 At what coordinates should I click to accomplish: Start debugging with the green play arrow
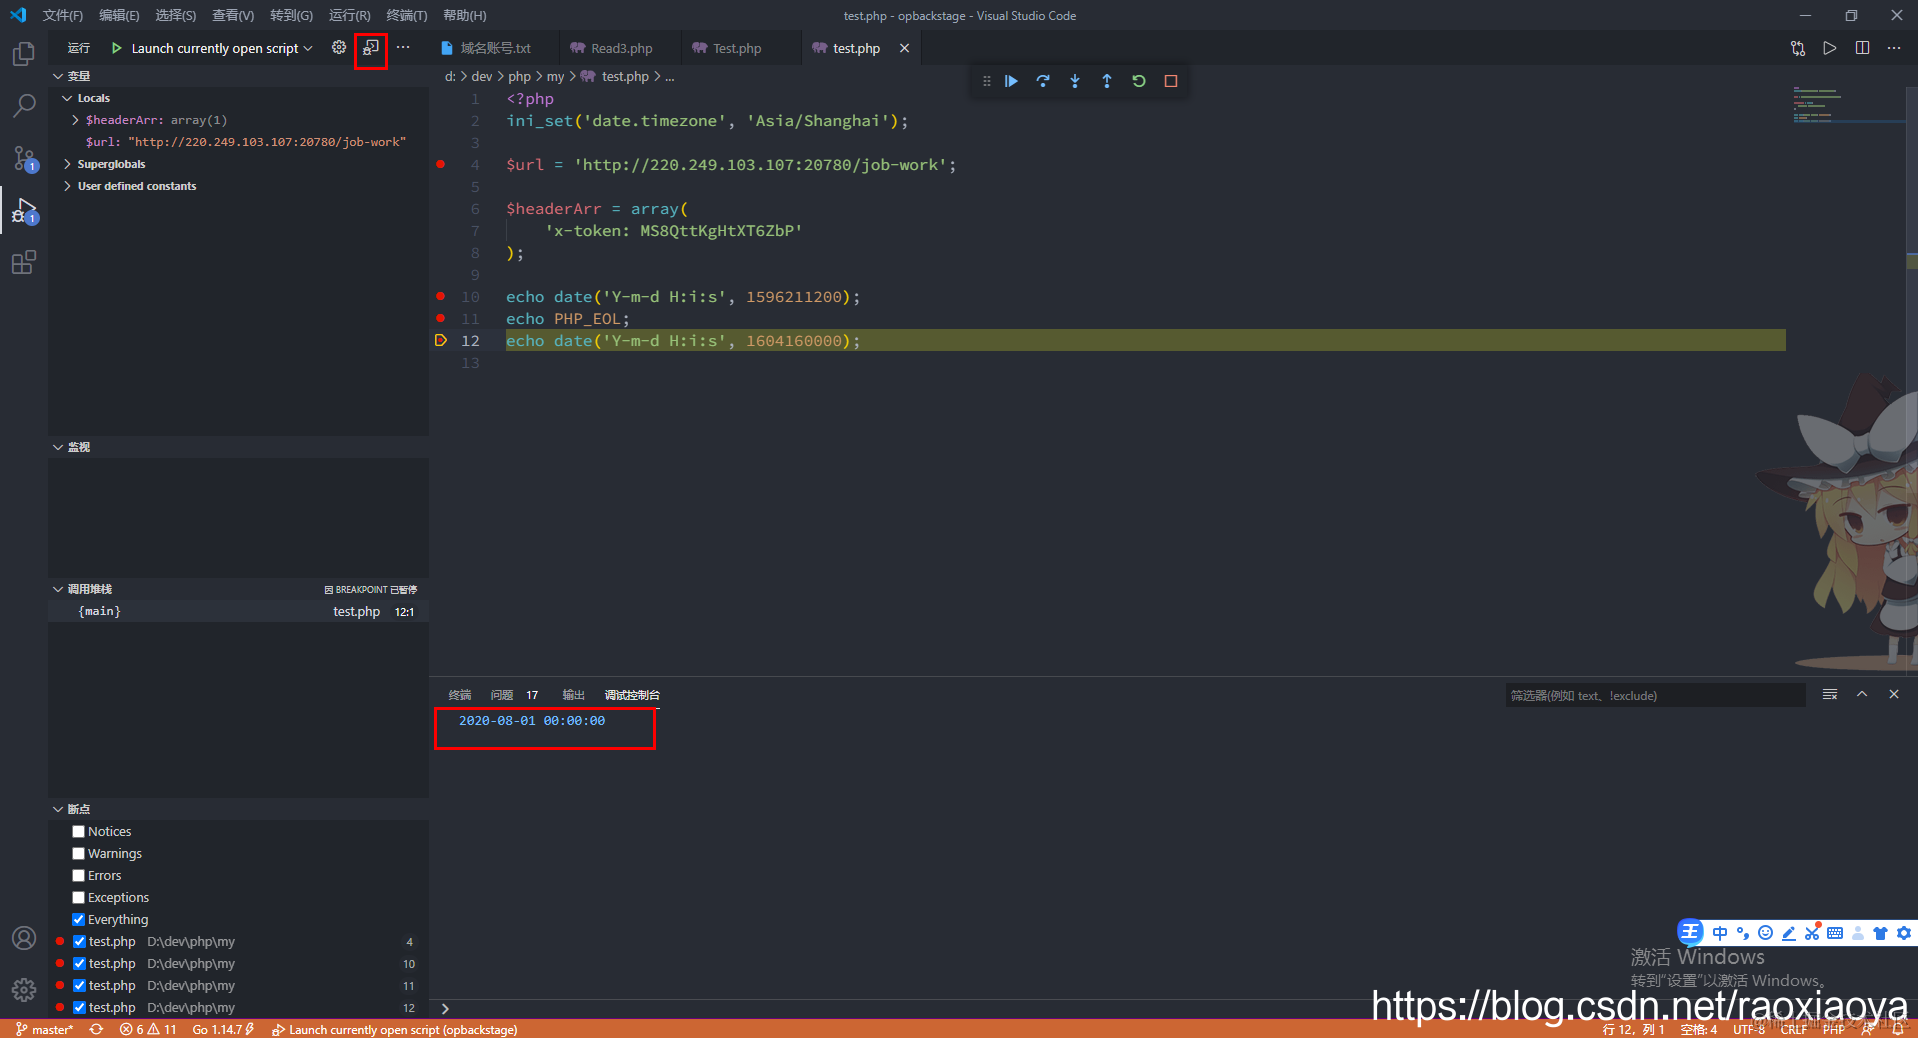point(116,48)
